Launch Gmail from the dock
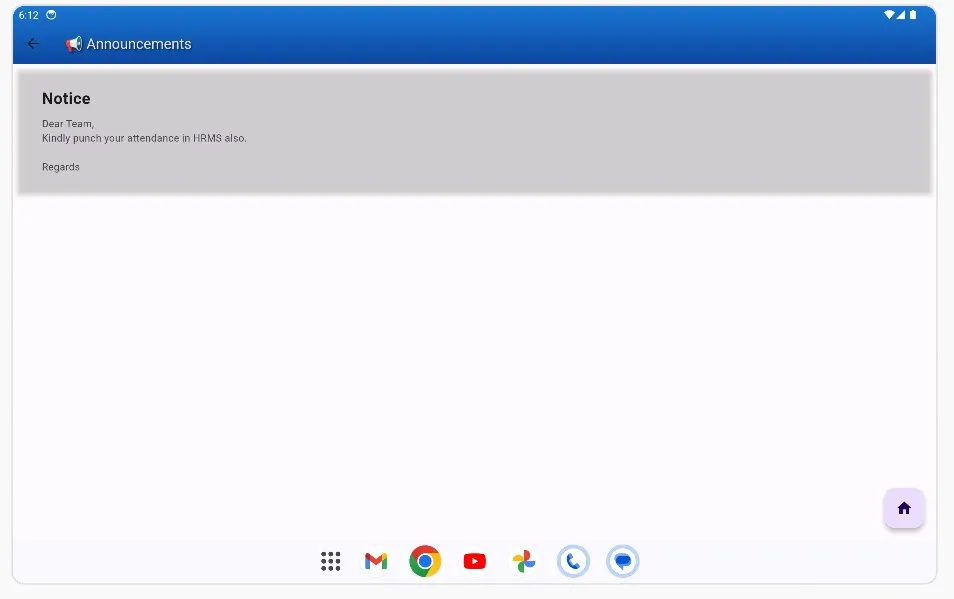 click(376, 561)
